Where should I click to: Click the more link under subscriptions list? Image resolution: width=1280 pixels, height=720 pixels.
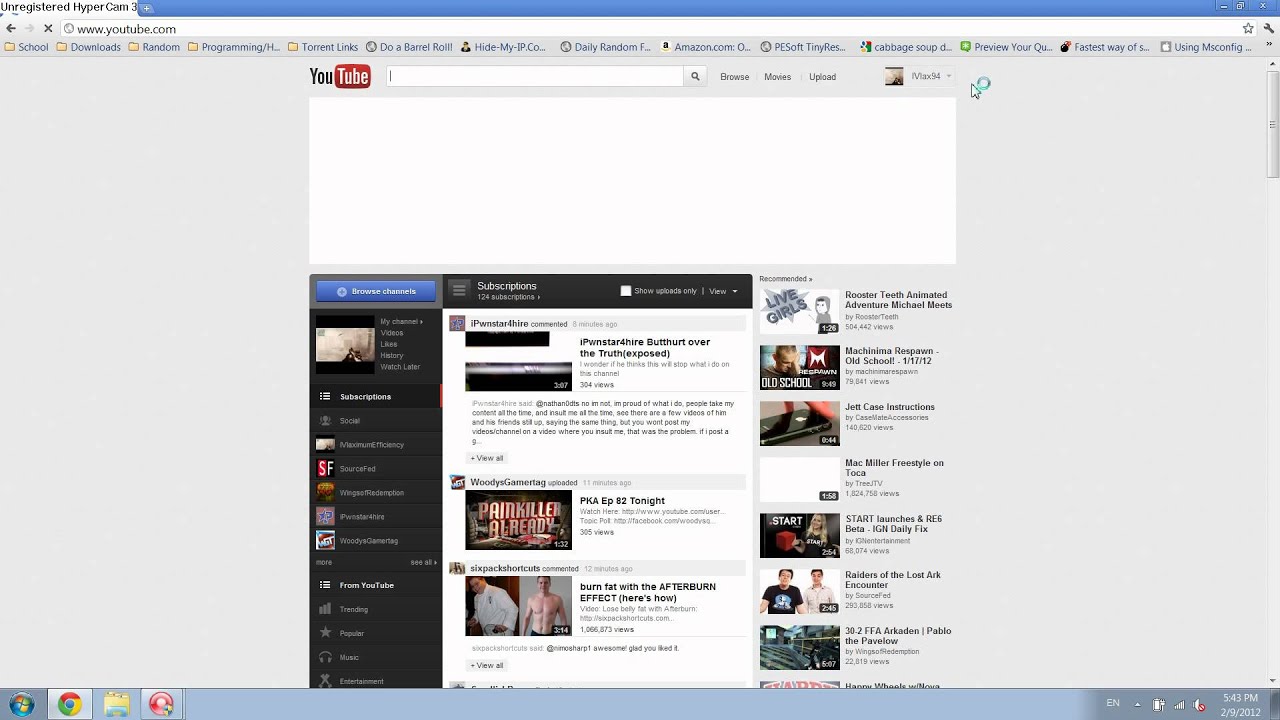[324, 562]
